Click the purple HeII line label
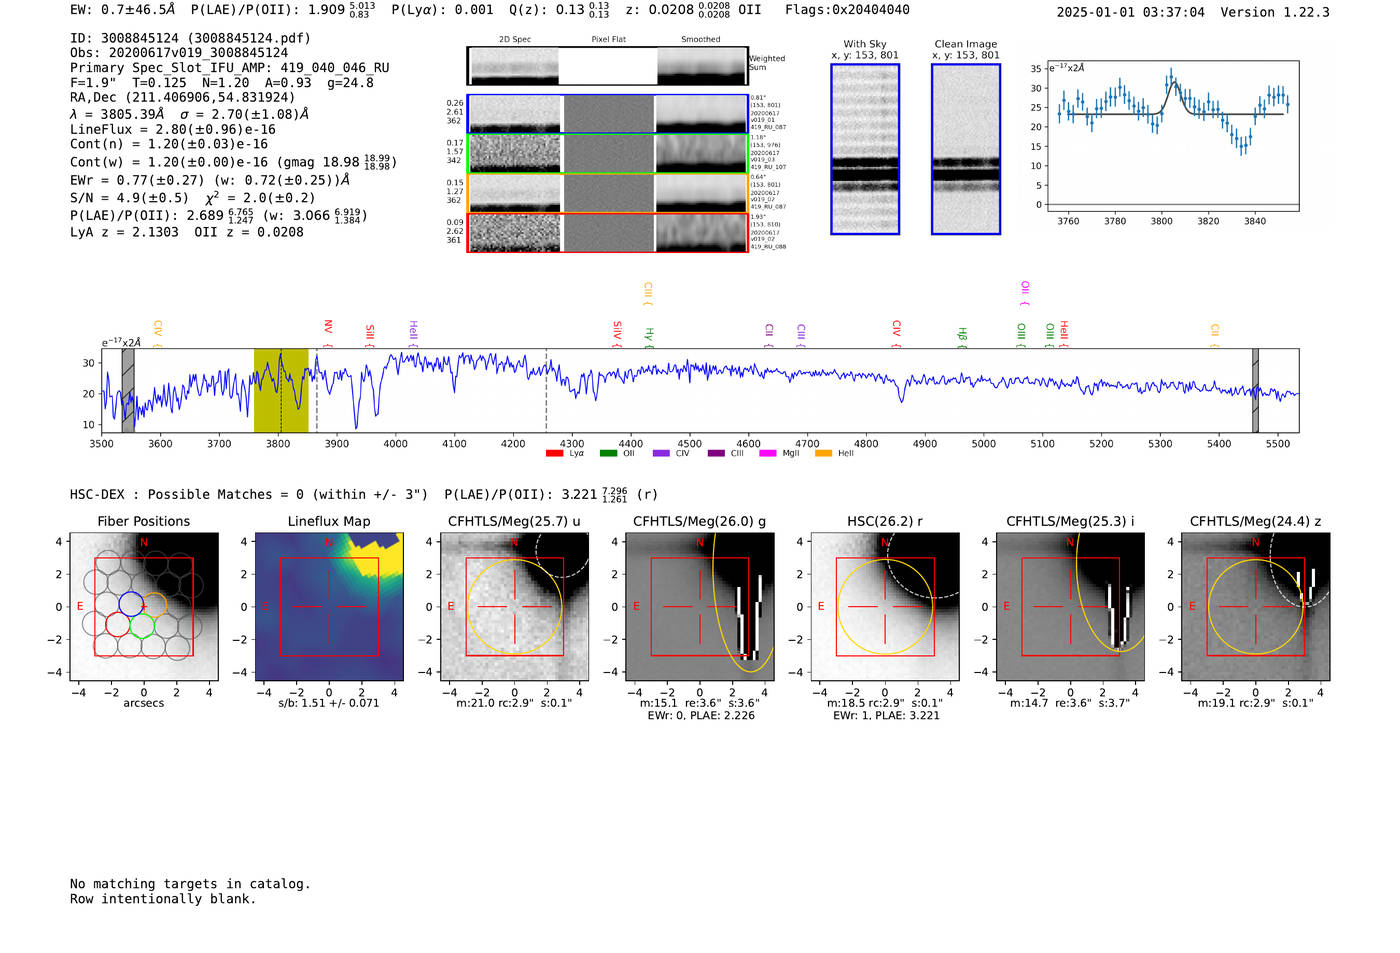1400x953 pixels. (413, 332)
